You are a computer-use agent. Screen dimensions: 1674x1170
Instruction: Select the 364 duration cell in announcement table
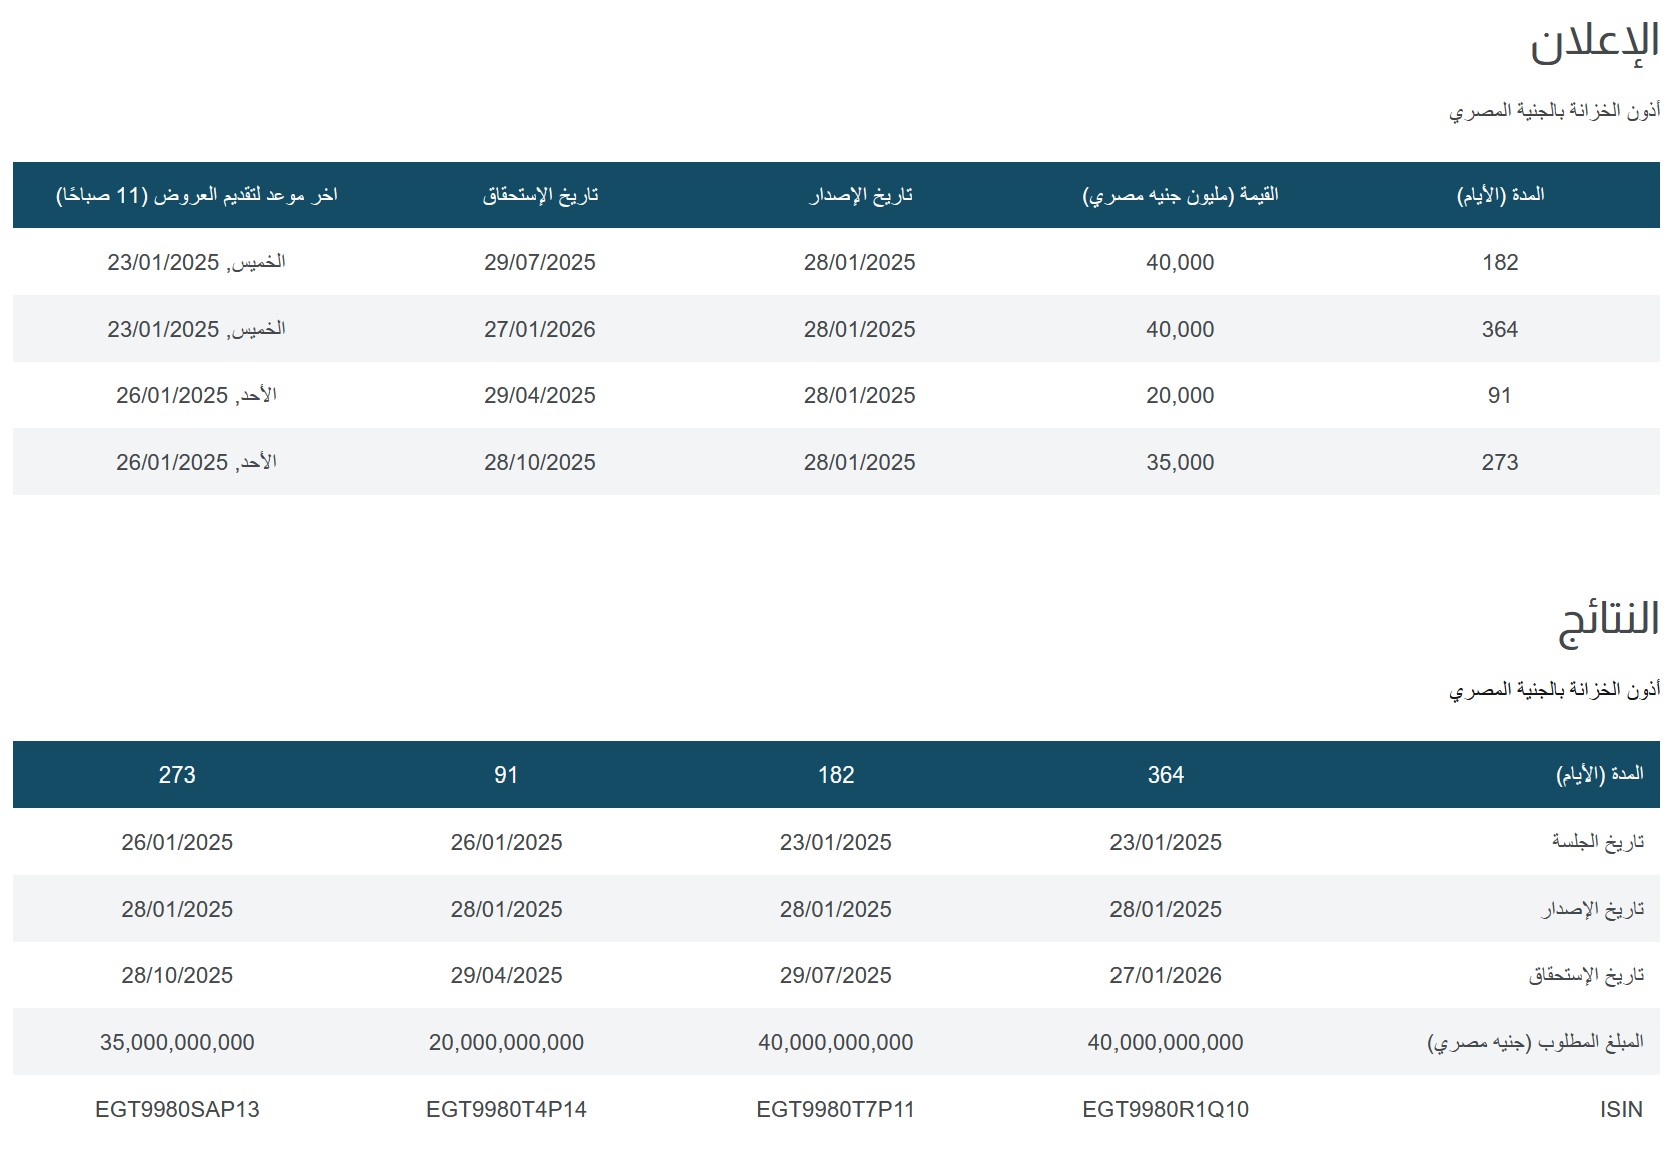click(1500, 329)
